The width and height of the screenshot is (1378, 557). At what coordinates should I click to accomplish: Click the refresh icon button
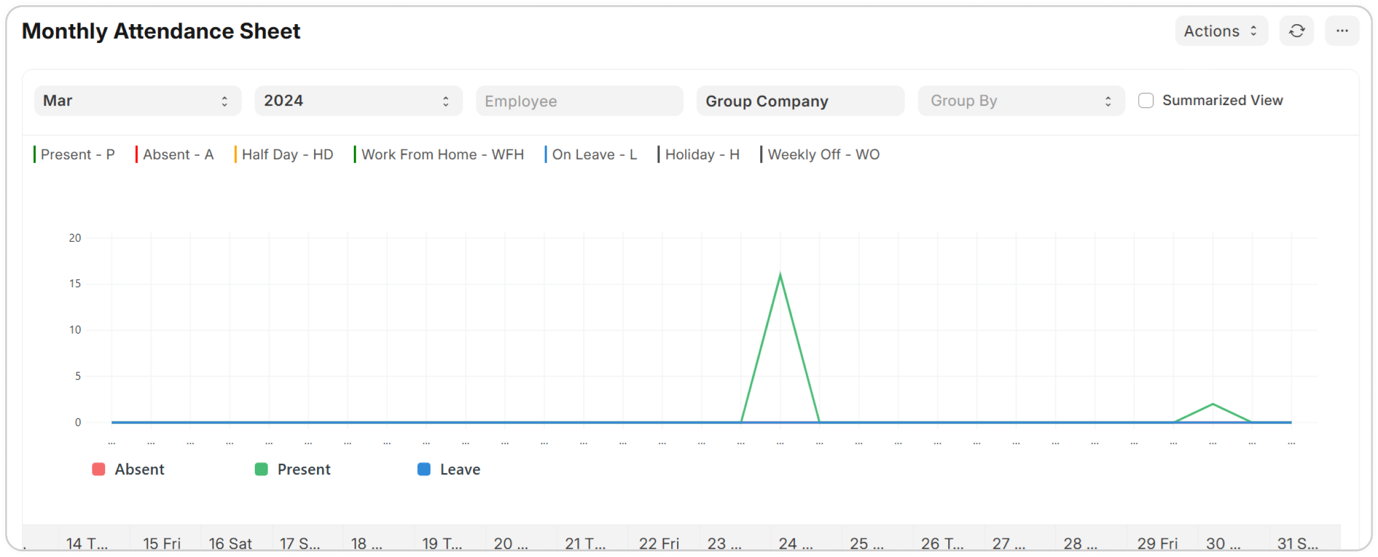(1296, 31)
